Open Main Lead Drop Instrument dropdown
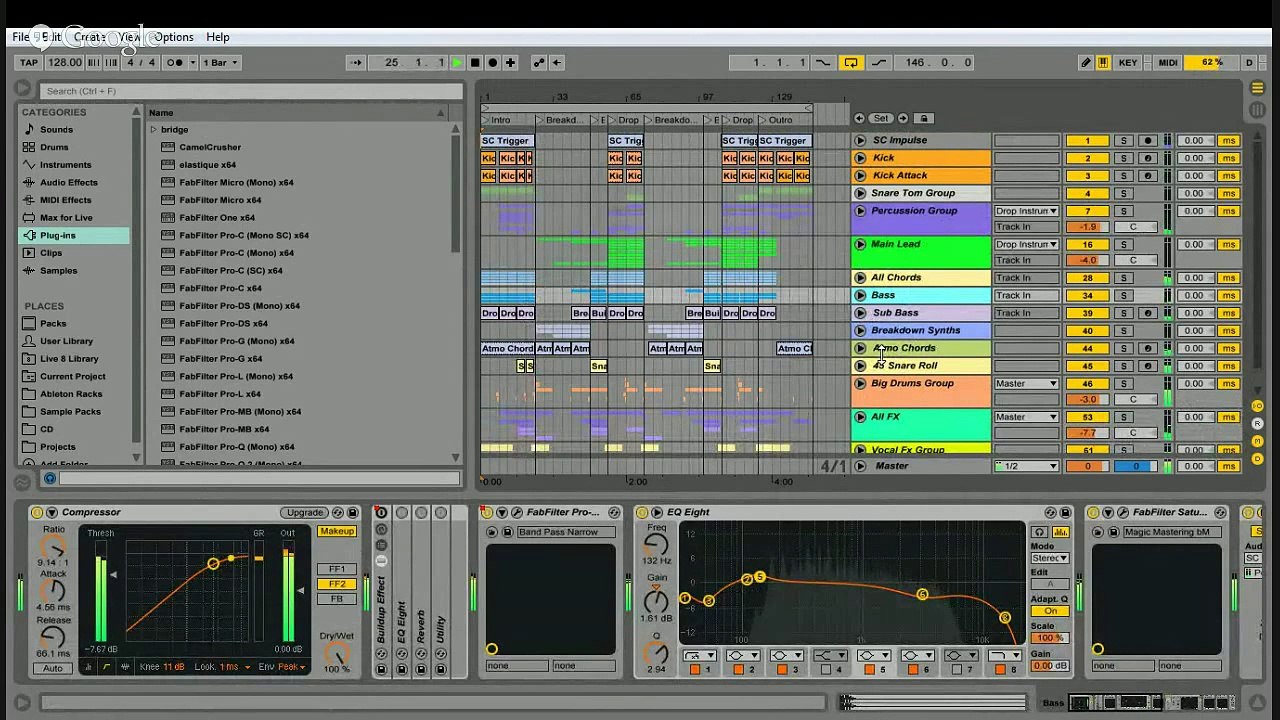 1027,244
